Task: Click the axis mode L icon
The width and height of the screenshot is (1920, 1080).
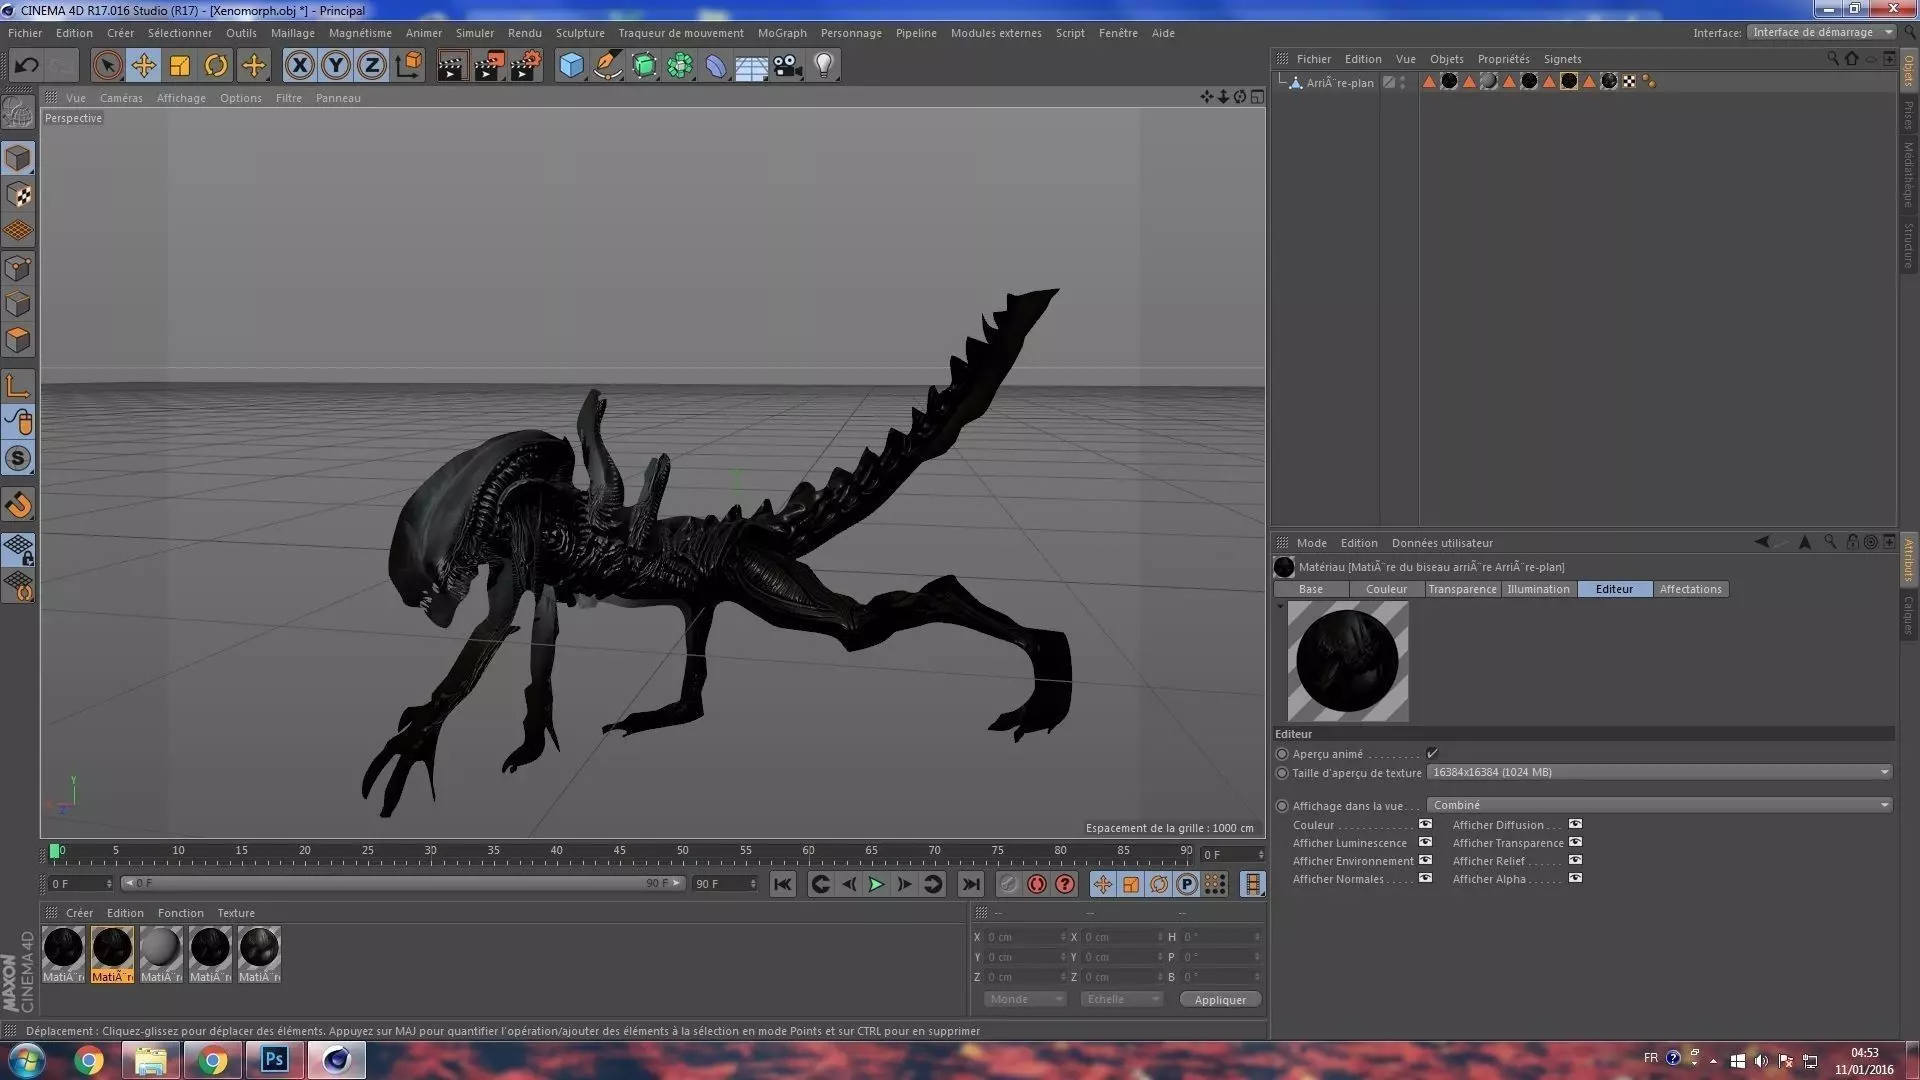Action: point(18,386)
